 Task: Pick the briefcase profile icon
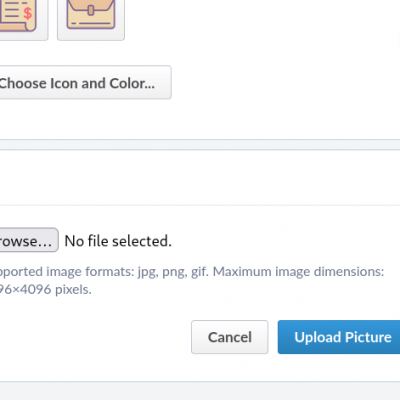point(91,14)
